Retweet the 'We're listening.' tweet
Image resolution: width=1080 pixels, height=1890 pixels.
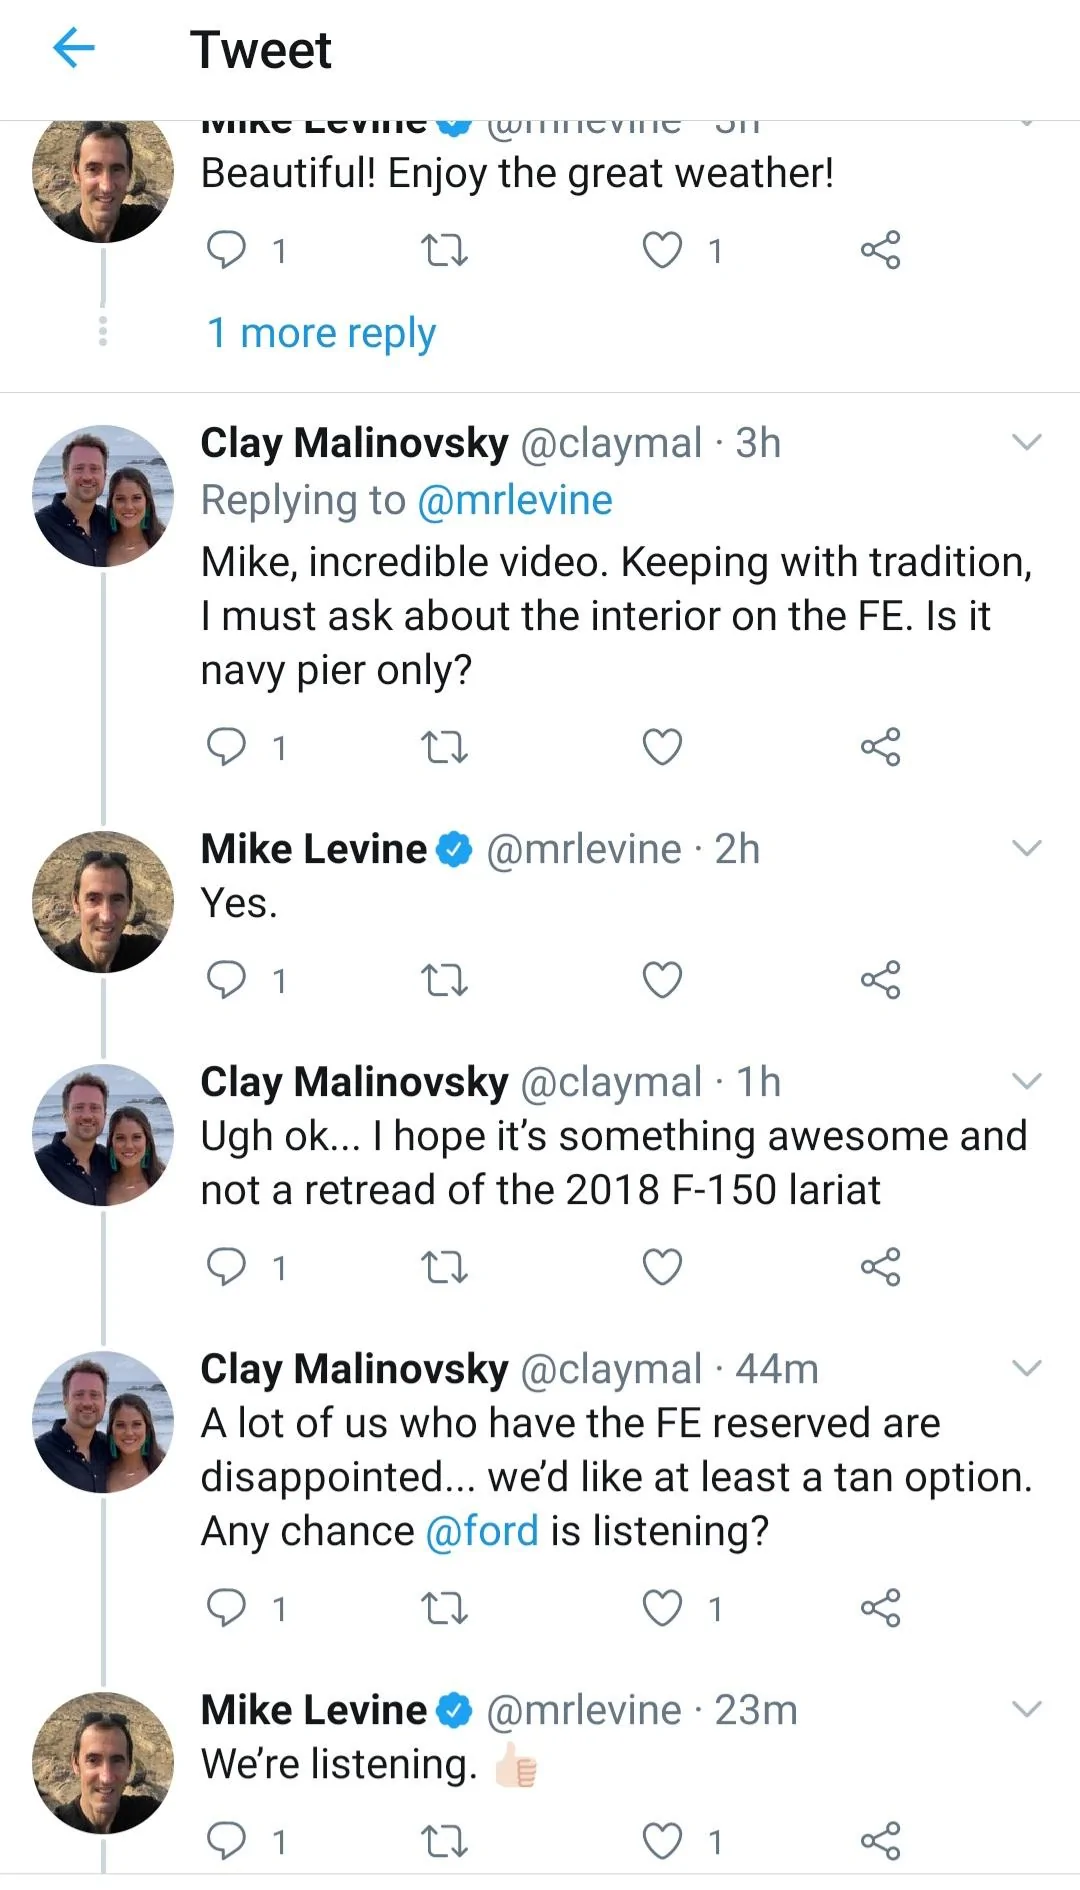coord(444,1841)
